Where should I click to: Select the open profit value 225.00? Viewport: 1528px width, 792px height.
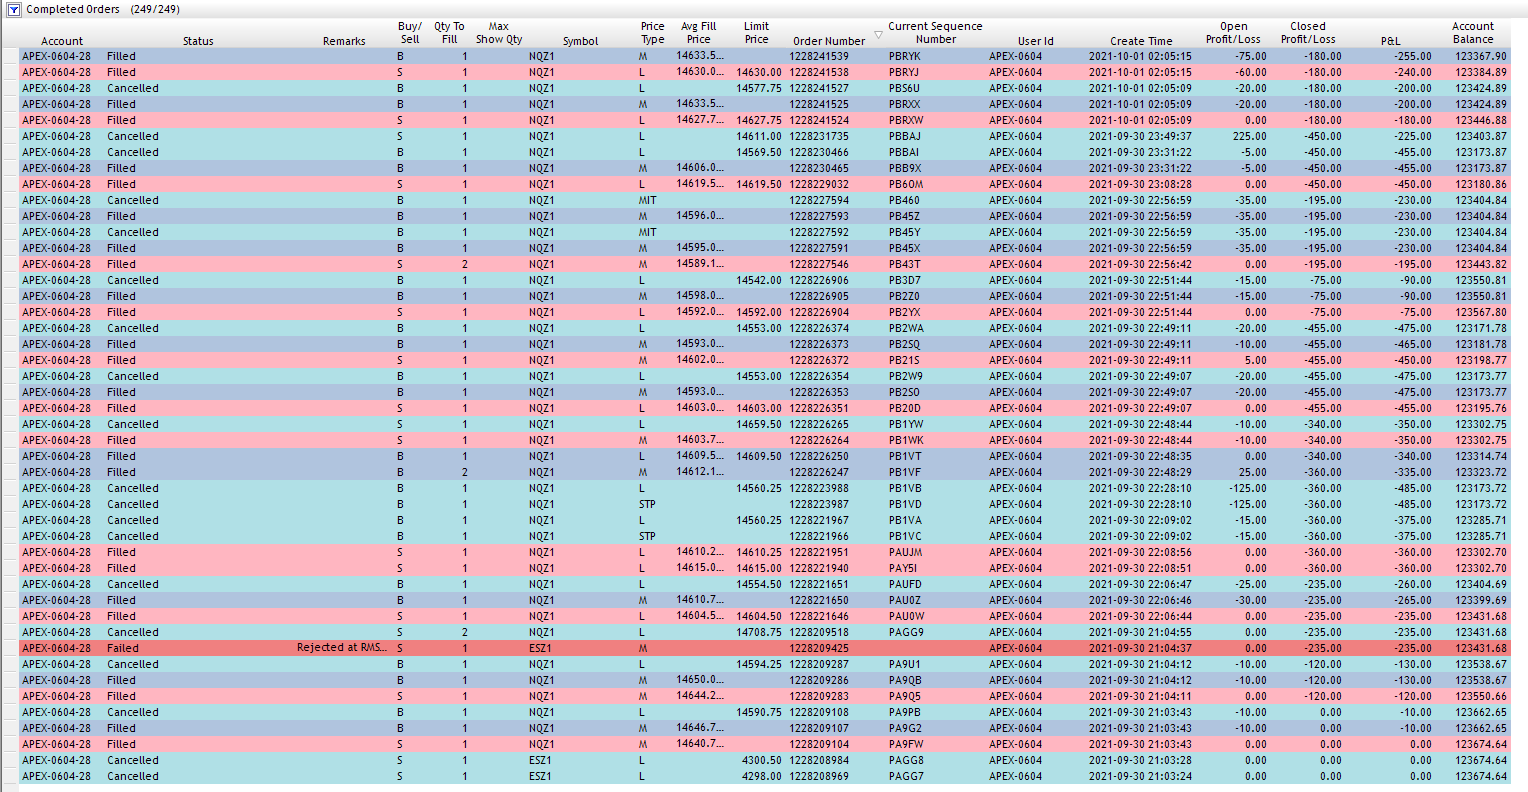tap(1249, 136)
